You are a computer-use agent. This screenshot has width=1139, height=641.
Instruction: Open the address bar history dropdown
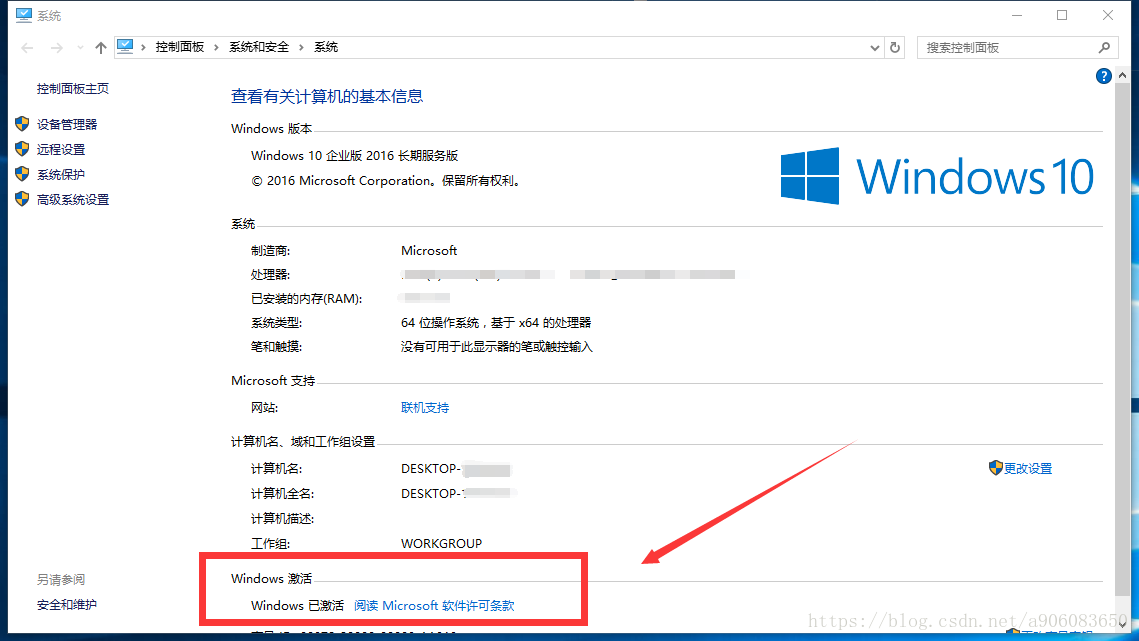875,48
